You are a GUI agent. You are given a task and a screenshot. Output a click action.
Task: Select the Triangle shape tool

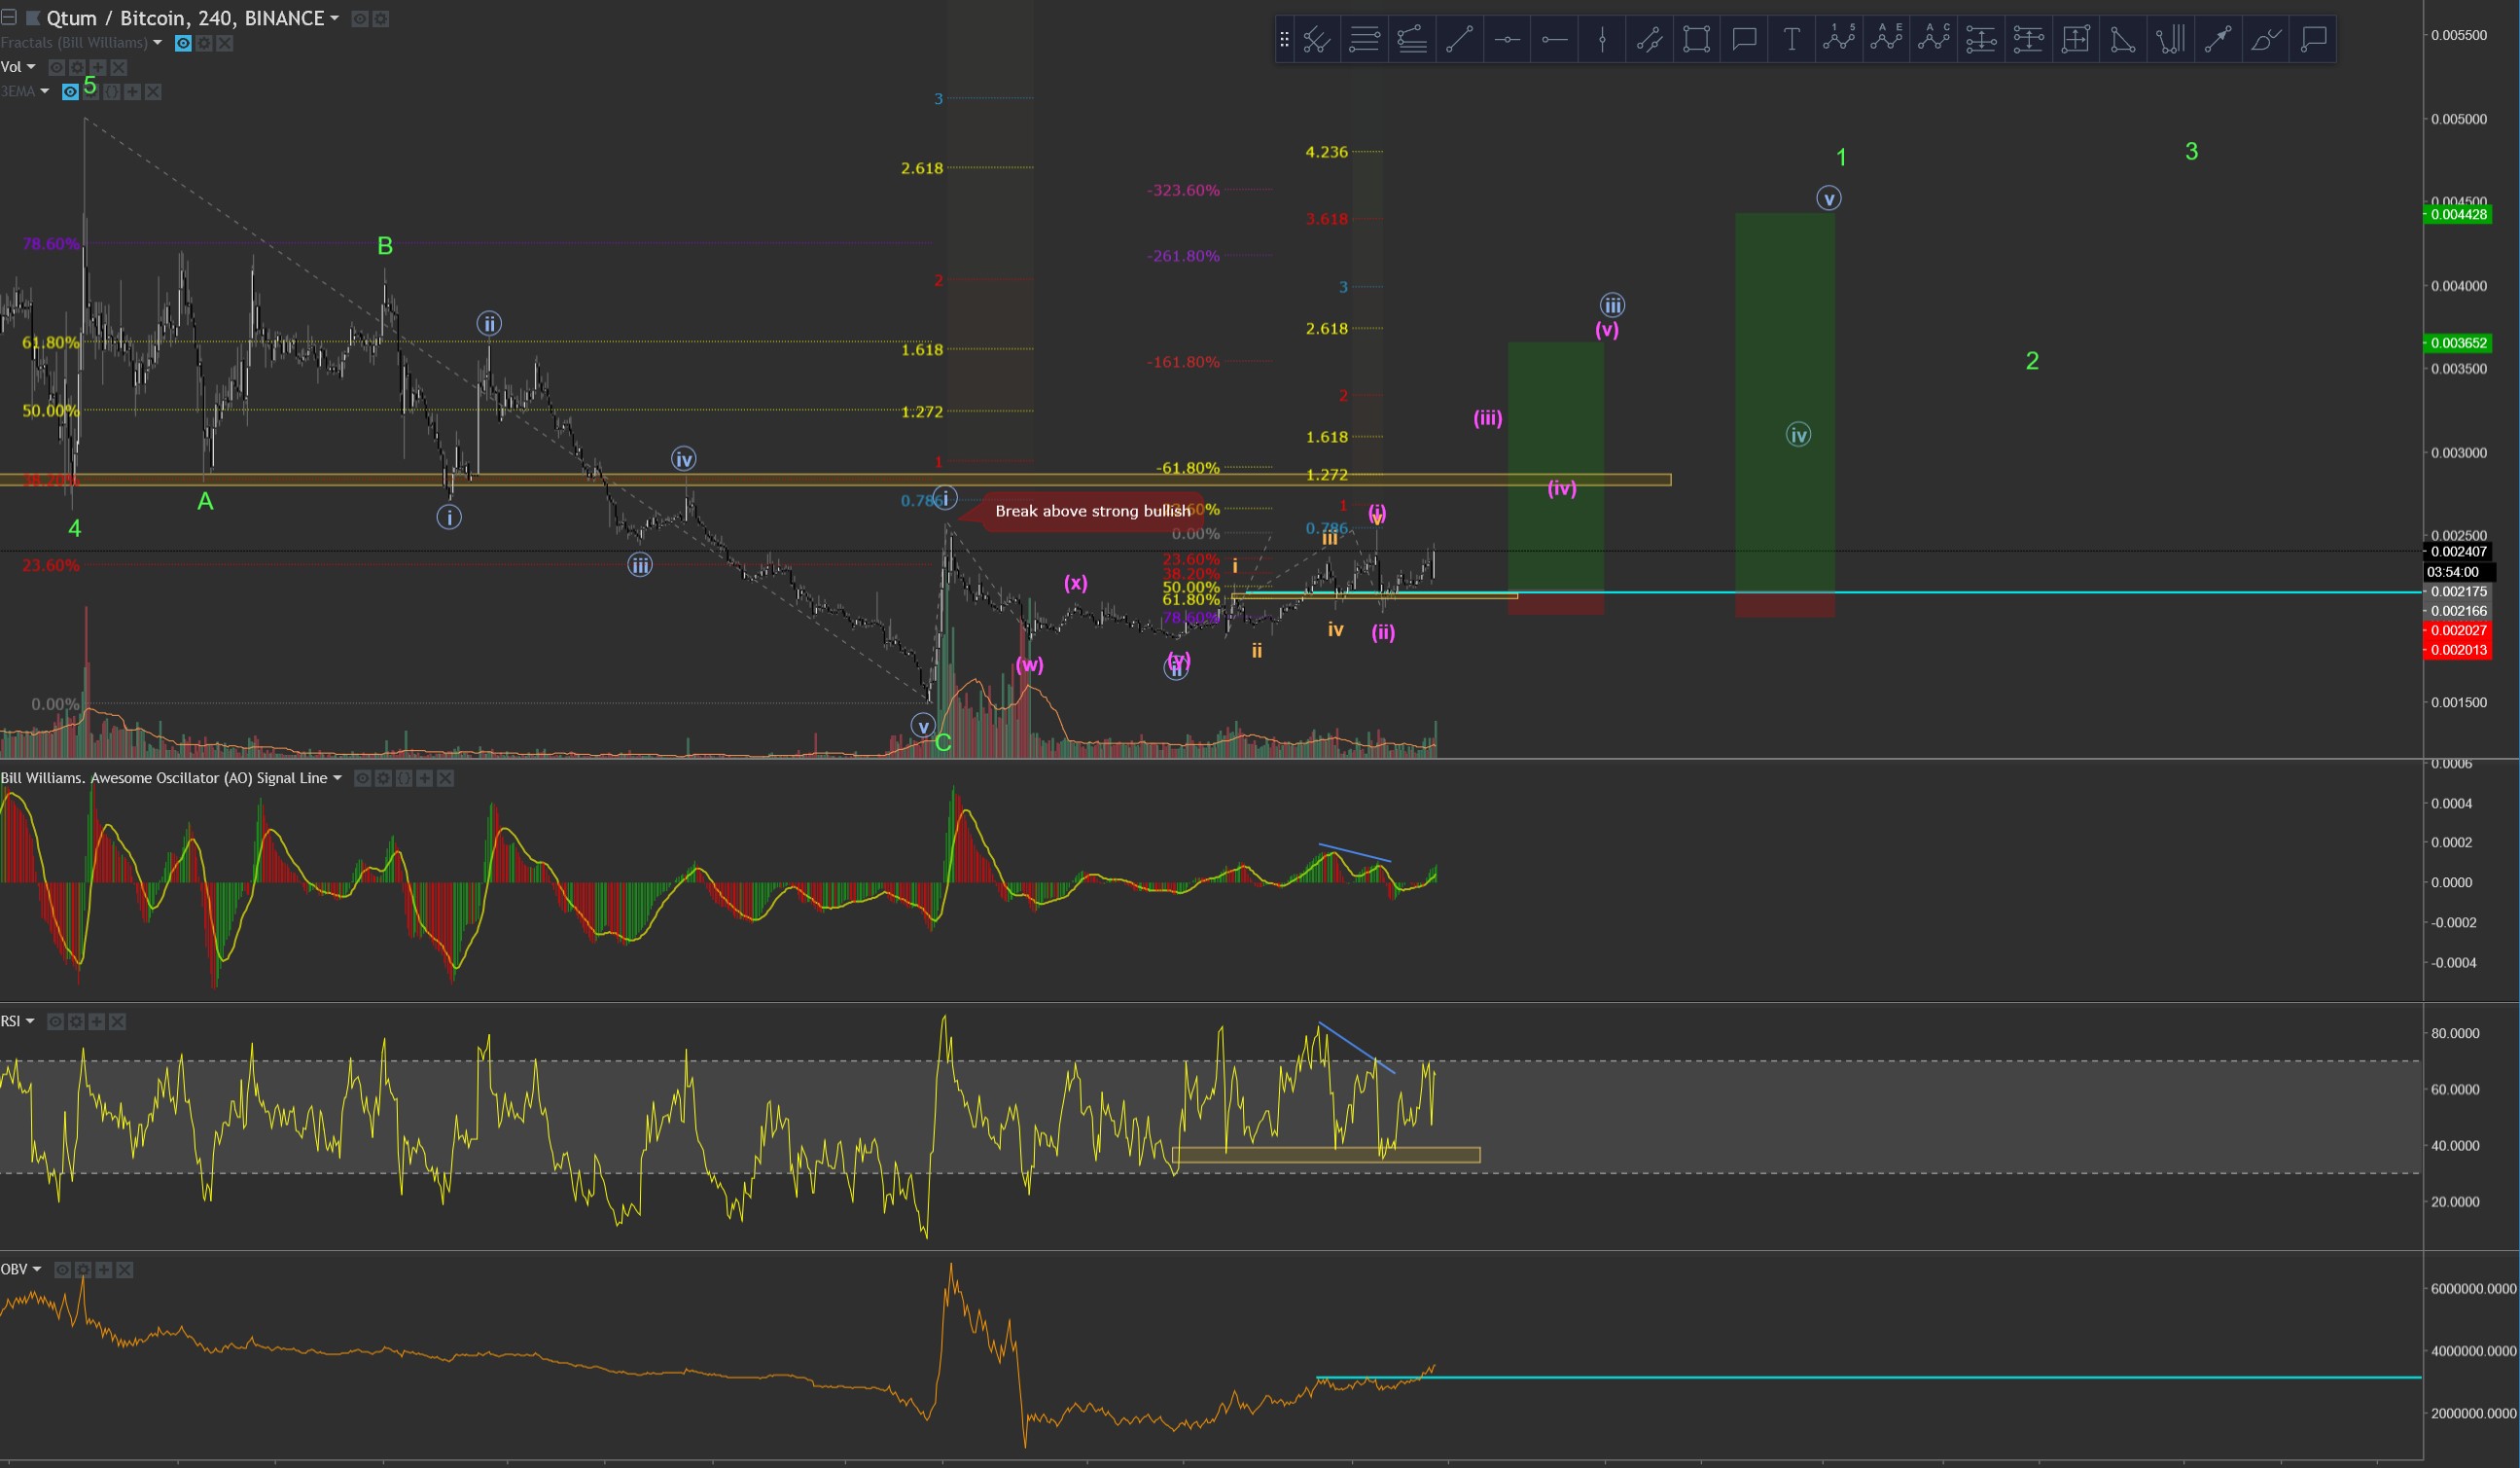tap(2123, 40)
